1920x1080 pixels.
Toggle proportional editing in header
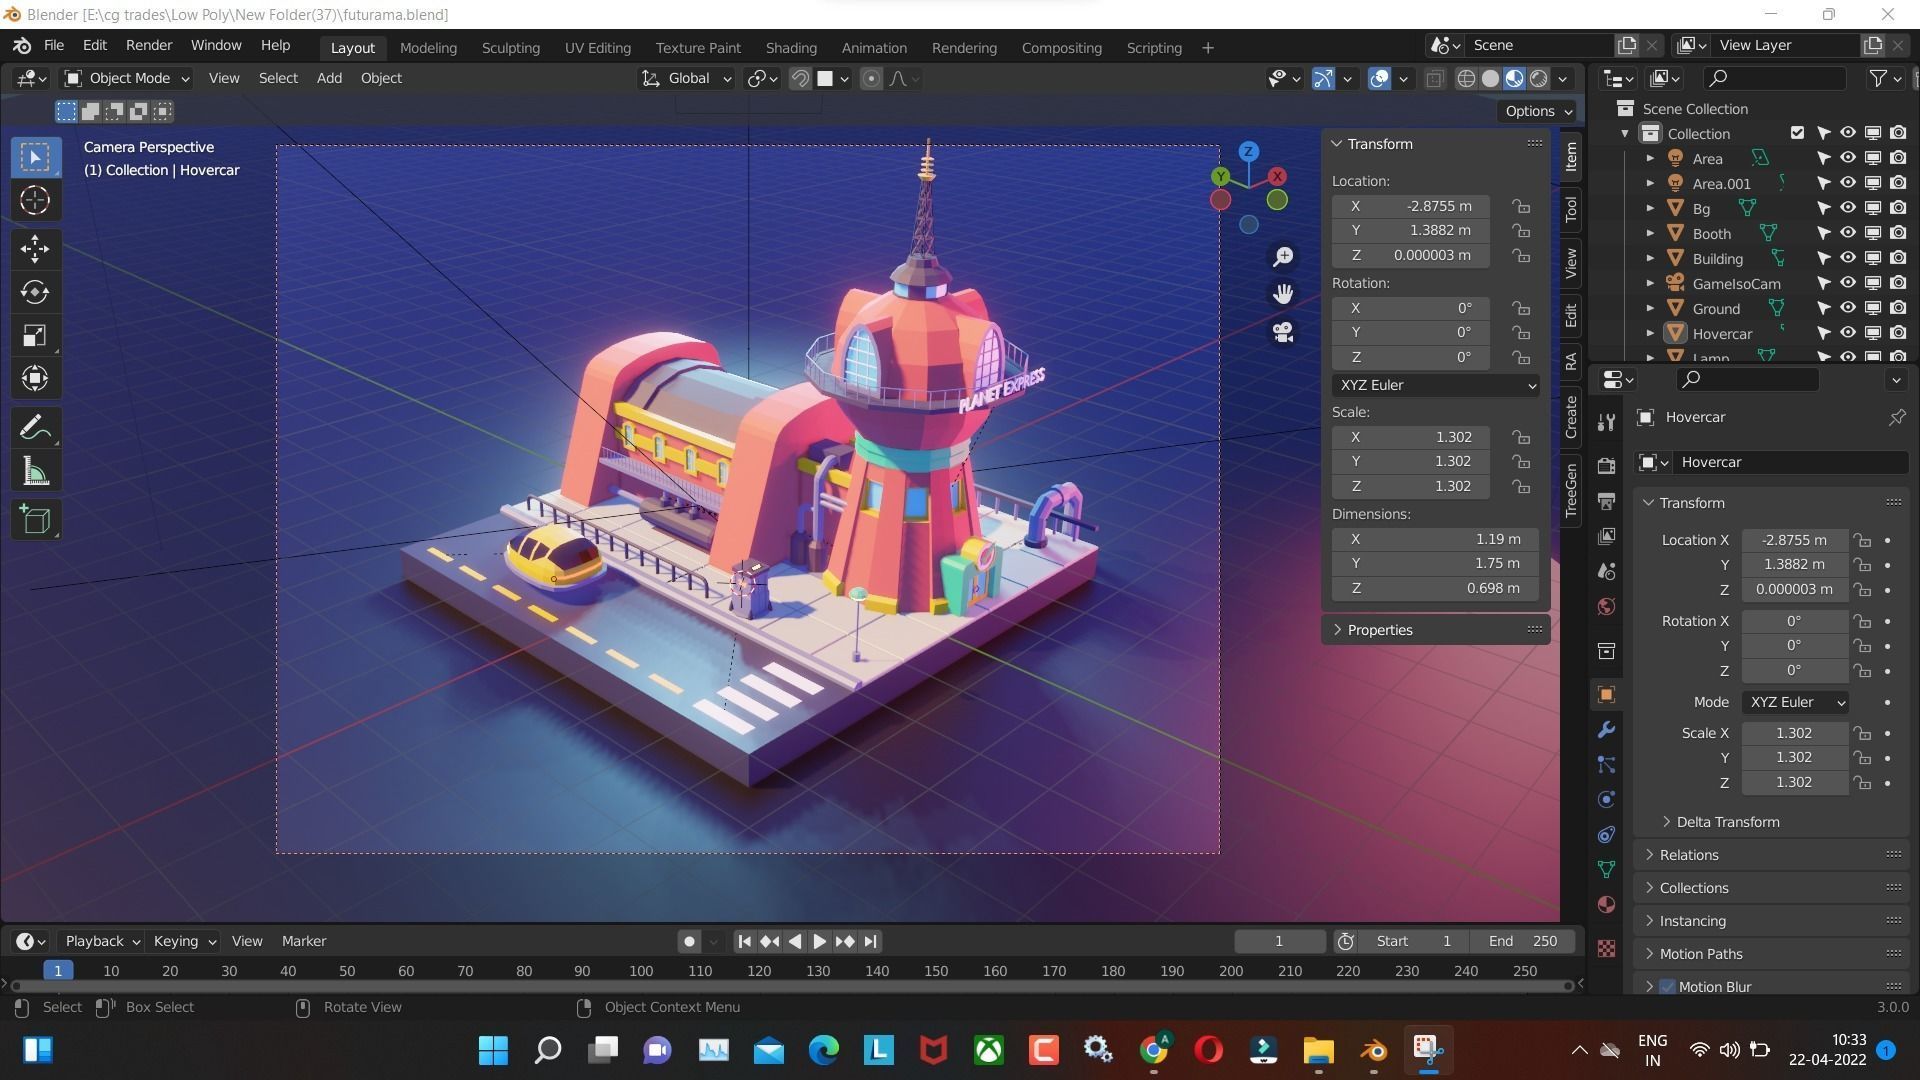(871, 79)
